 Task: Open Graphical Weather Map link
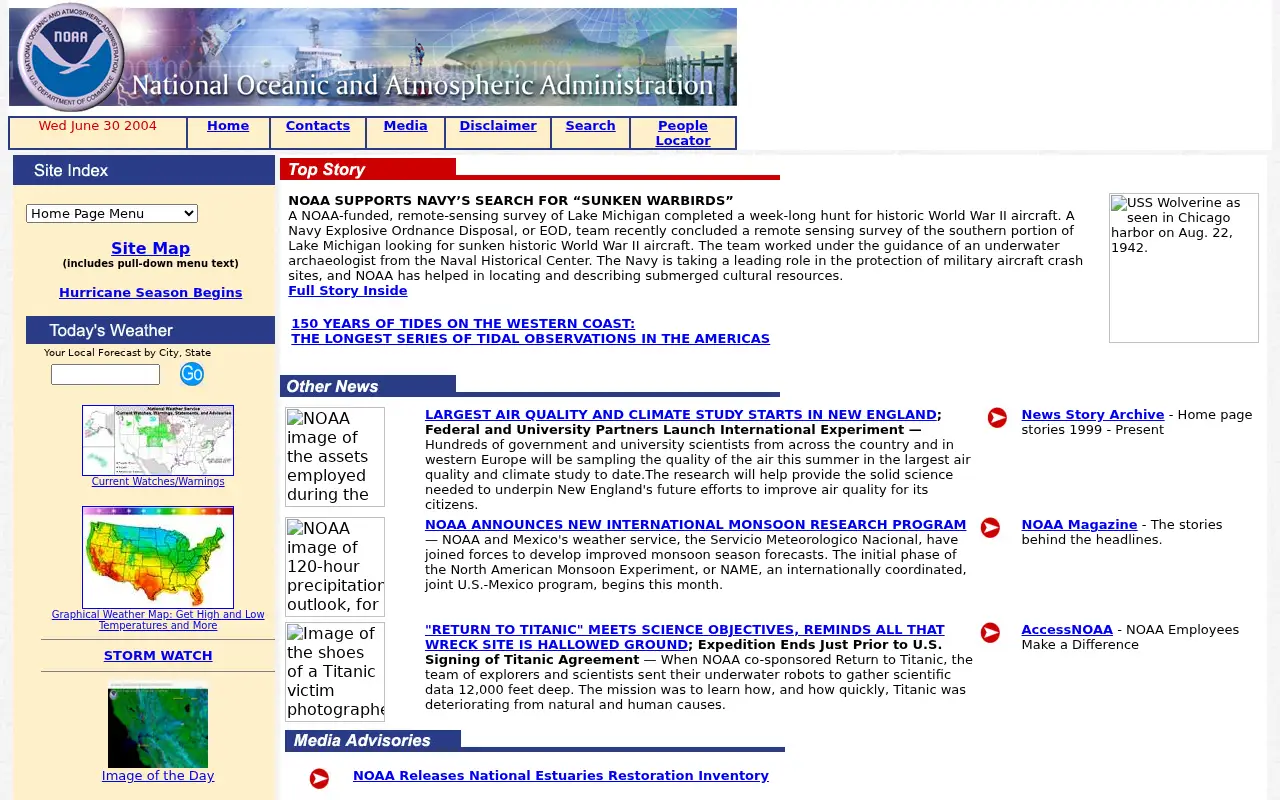(x=158, y=620)
